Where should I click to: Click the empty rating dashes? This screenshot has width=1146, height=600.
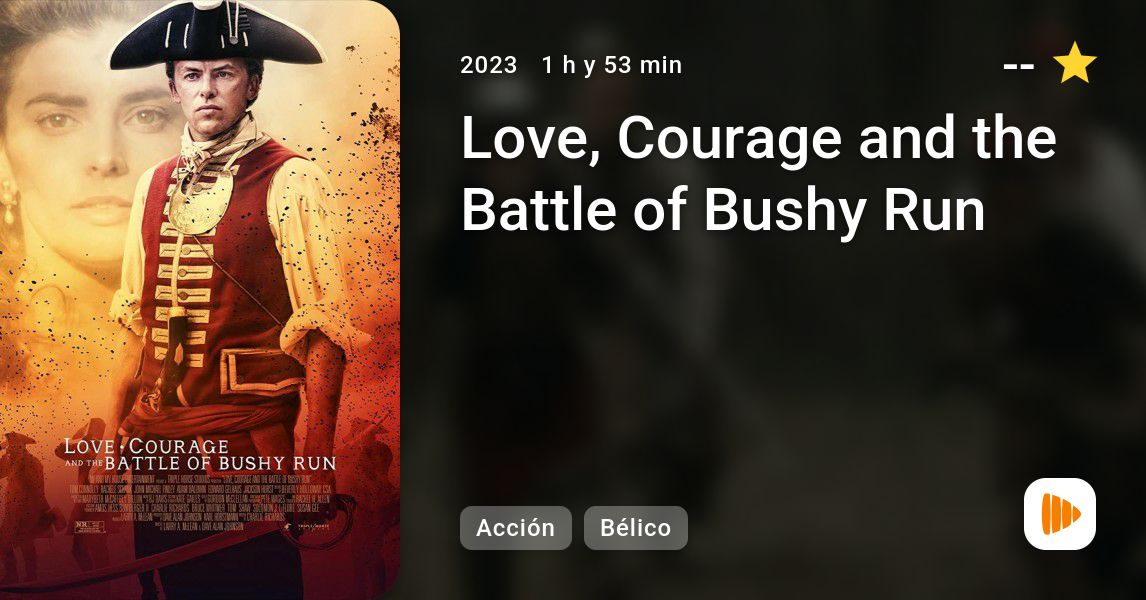(x=1018, y=67)
